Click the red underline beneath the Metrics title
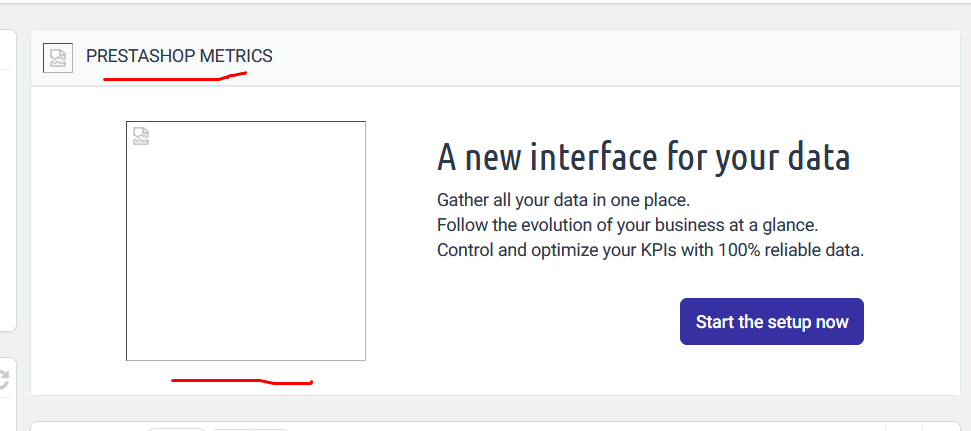Screen dimensions: 971x431 pyautogui.click(x=174, y=79)
